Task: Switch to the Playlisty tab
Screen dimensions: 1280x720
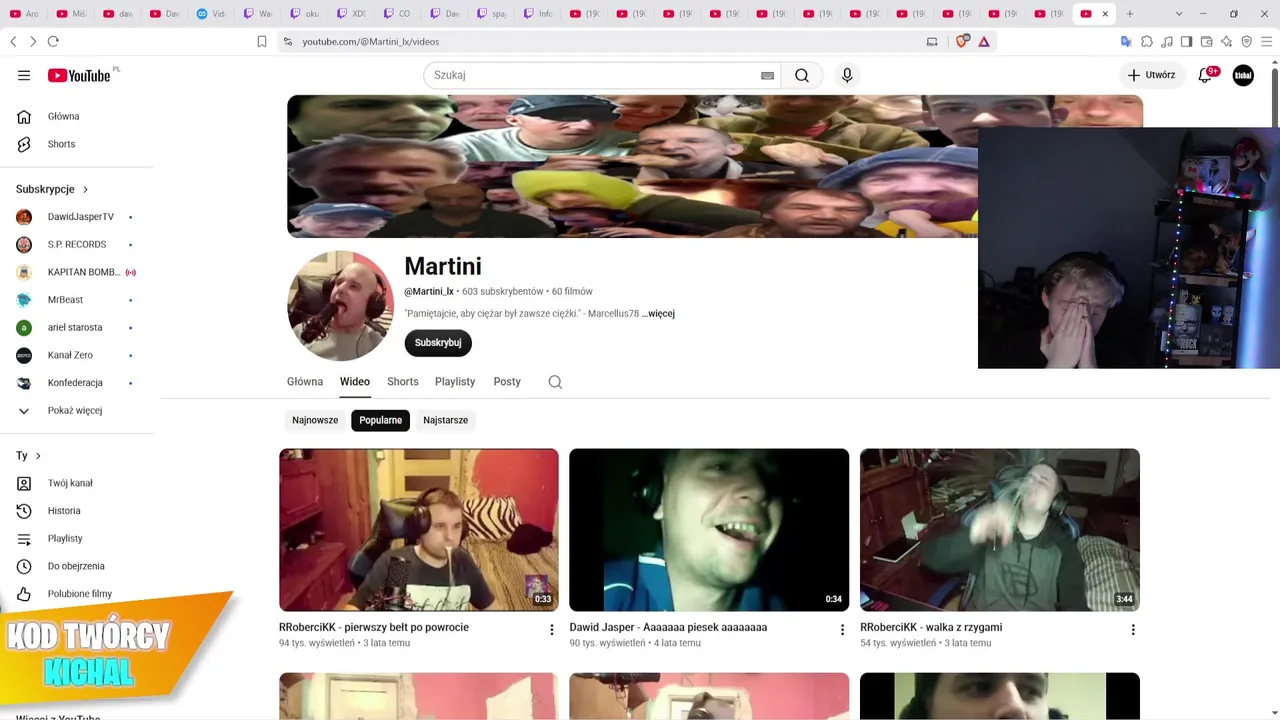Action: pos(455,382)
